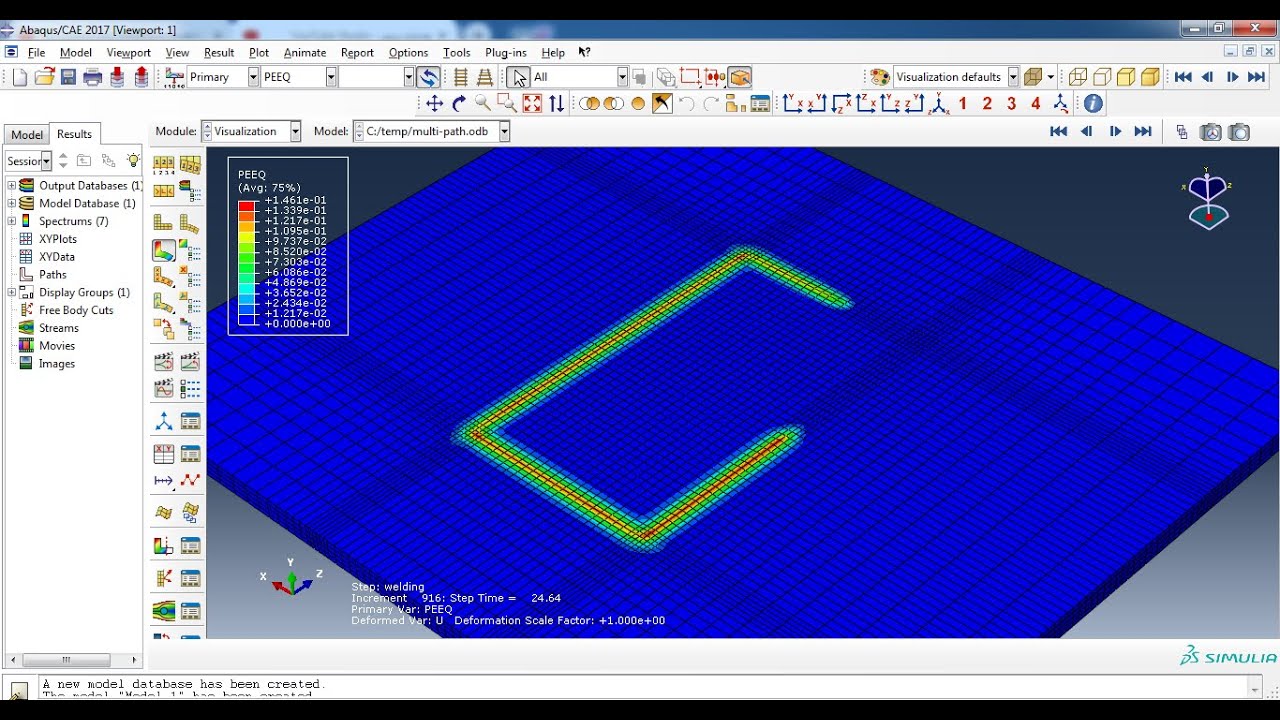Click the Print icon in toolbar
This screenshot has width=1280, height=720.
tap(93, 77)
